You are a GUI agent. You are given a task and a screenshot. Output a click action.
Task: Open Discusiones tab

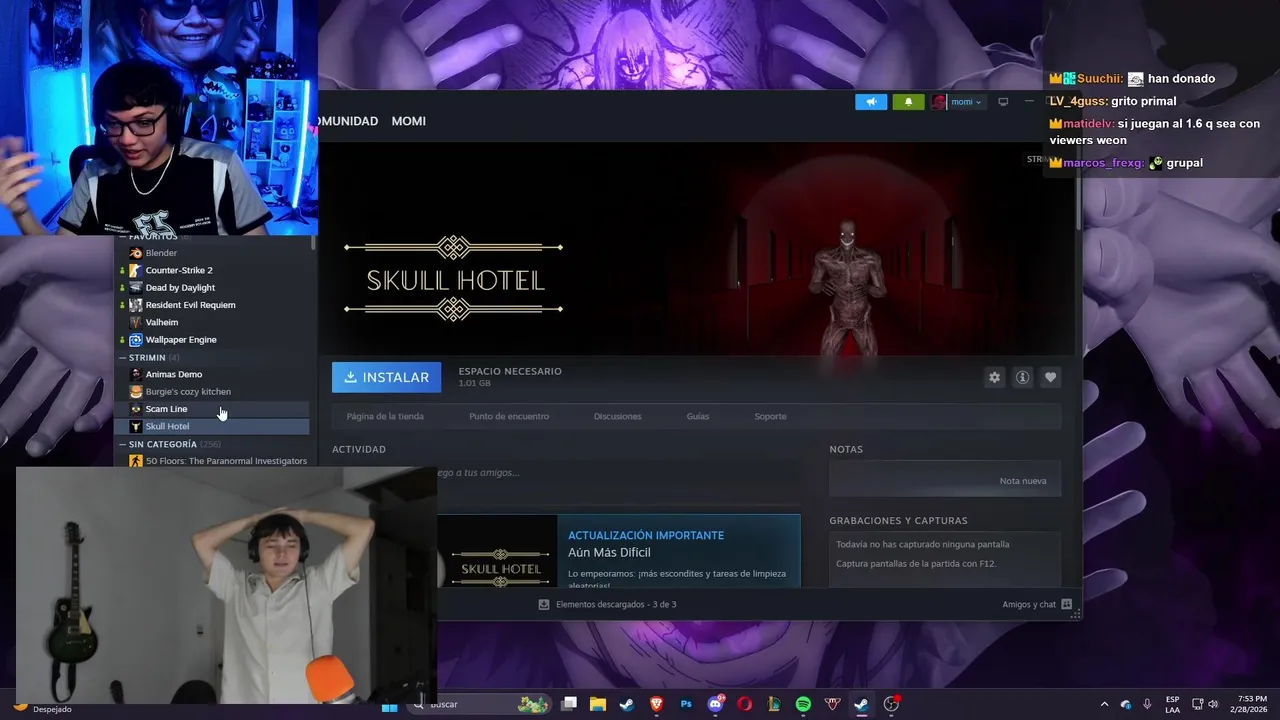(617, 416)
